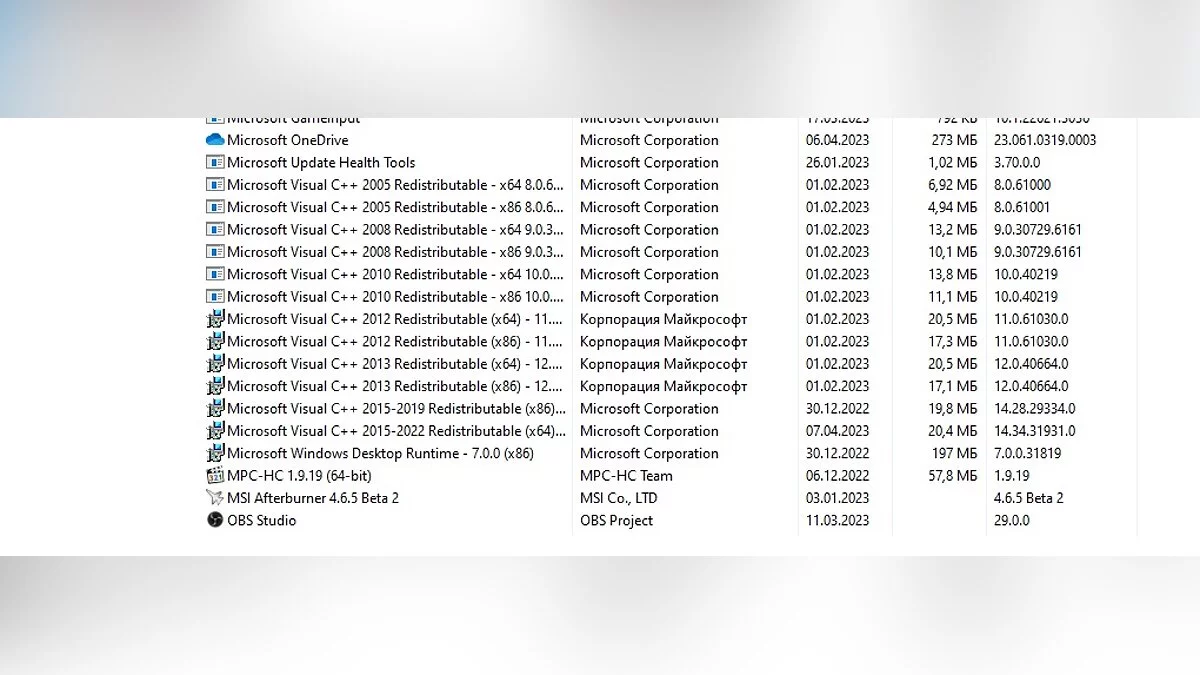Click publisher "MPC-HC Team"
The height and width of the screenshot is (675, 1200).
click(x=626, y=475)
